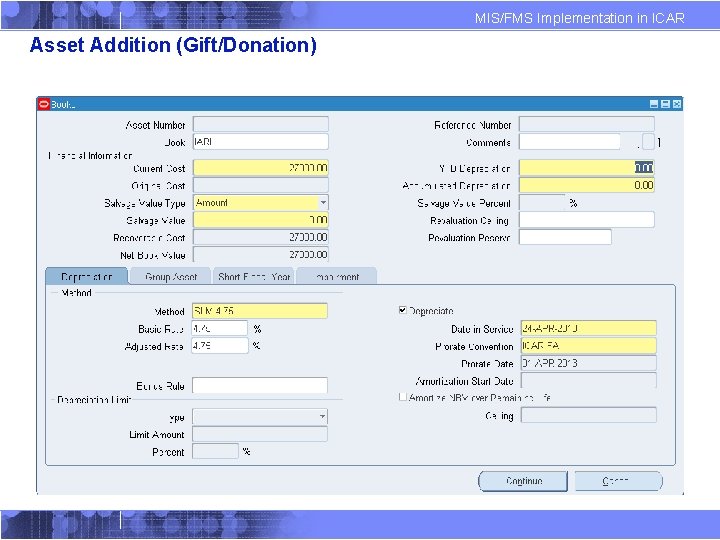Click the Date in Service field

pyautogui.click(x=589, y=328)
